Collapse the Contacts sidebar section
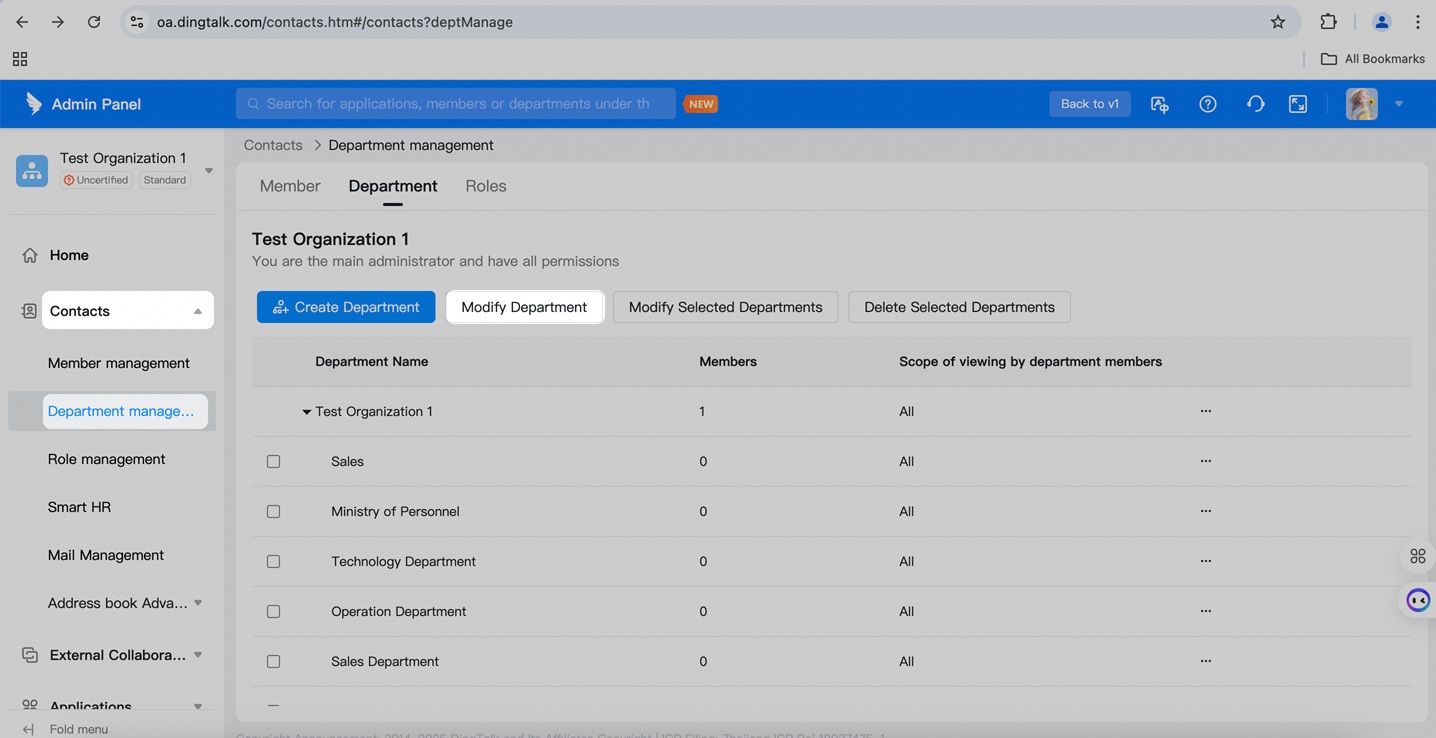The width and height of the screenshot is (1436, 738). tap(197, 311)
